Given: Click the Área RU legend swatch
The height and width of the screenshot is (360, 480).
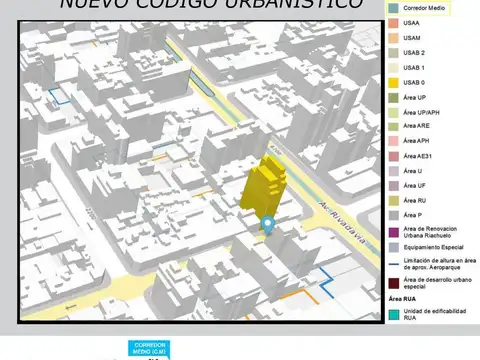Looking at the screenshot, I should (394, 200).
